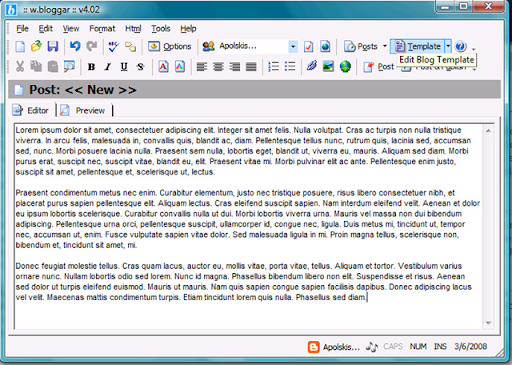
Task: Switch to the Preview tab
Action: (x=83, y=110)
